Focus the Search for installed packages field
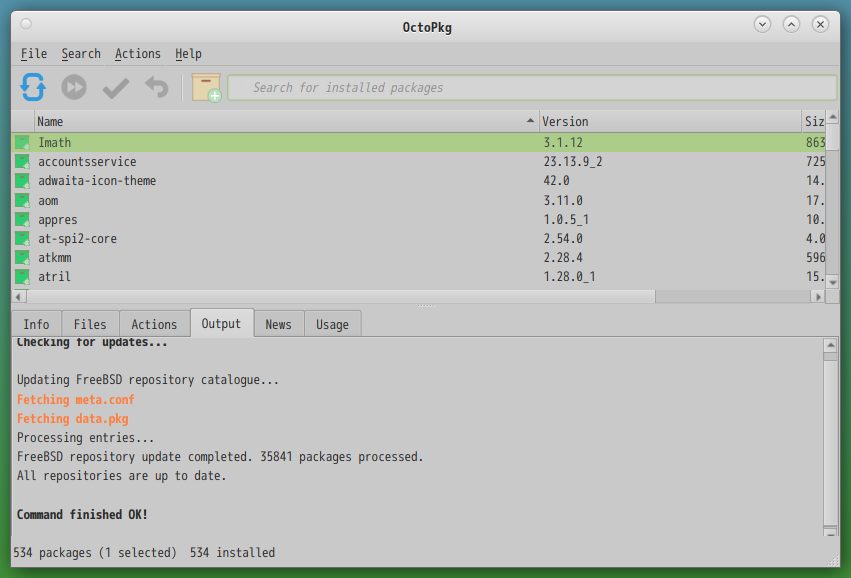The image size is (851, 578). [x=532, y=87]
